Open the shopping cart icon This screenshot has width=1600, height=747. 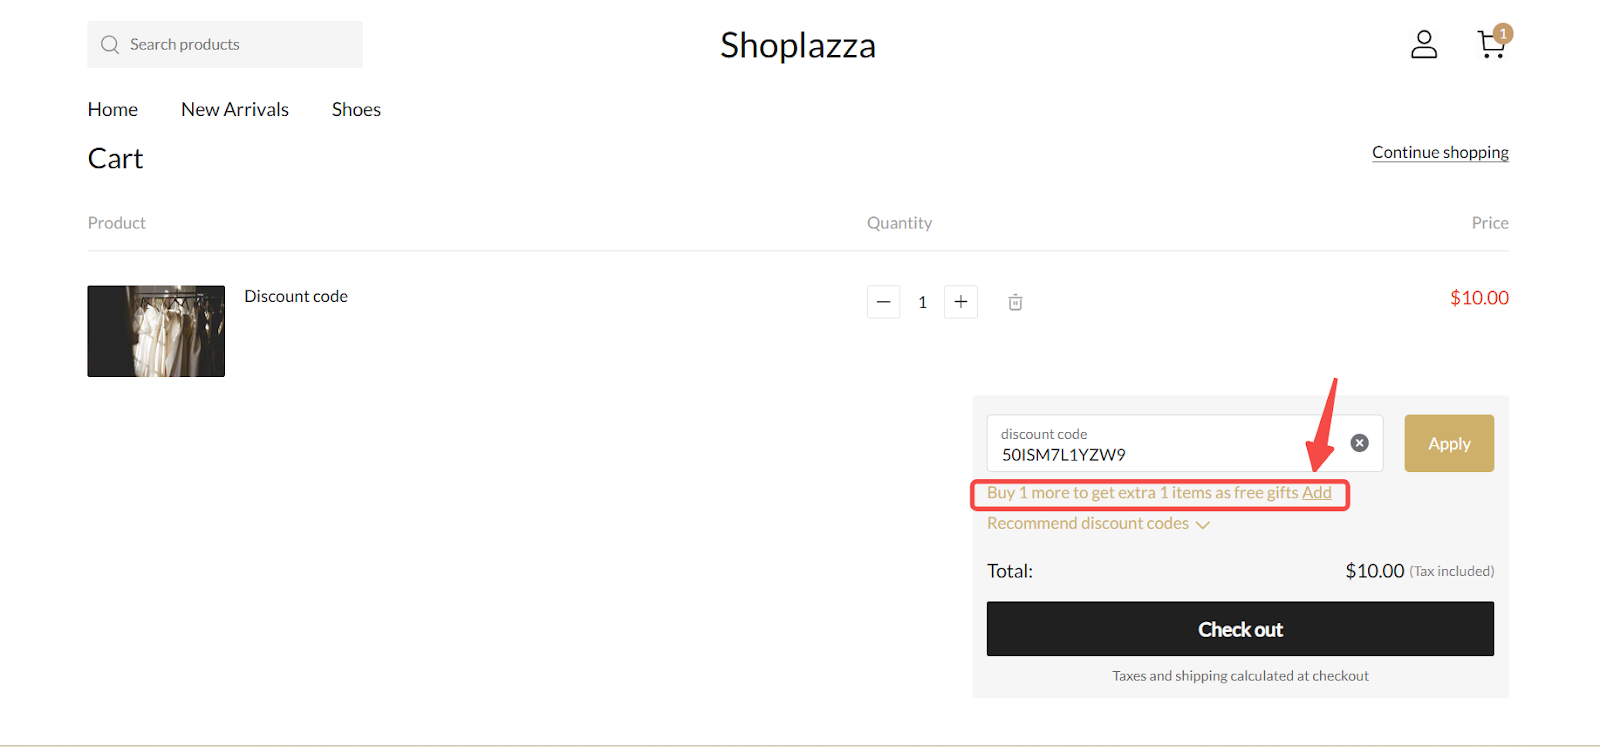pos(1490,45)
